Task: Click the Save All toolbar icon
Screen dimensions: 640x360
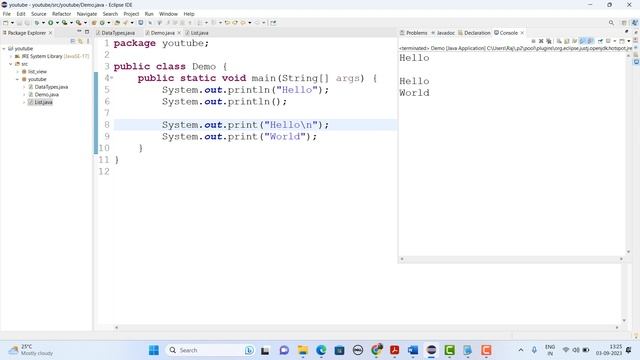Action: (x=27, y=23)
